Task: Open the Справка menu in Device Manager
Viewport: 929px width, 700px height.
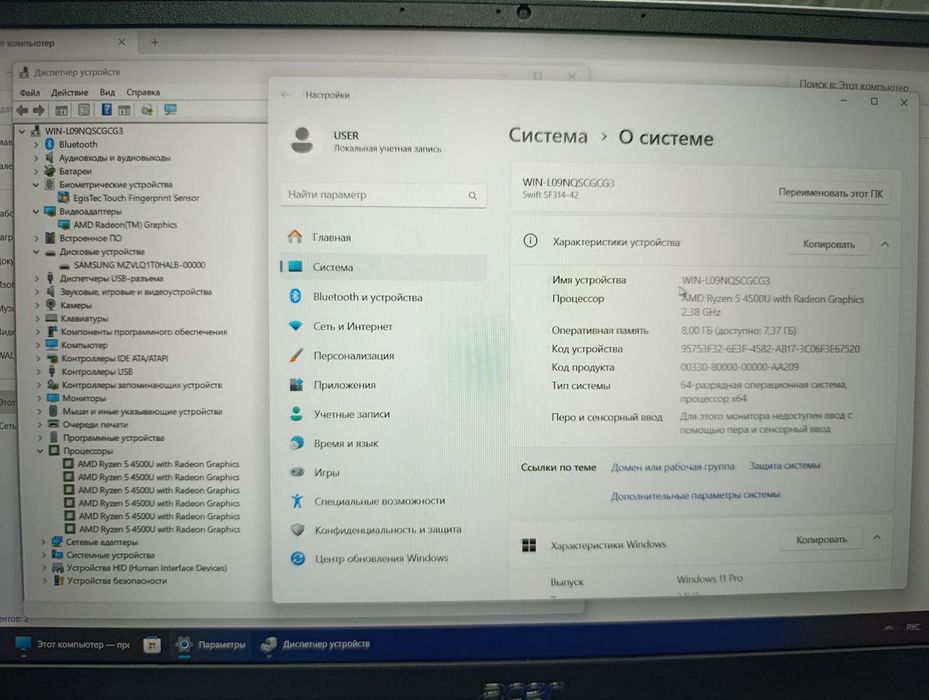Action: [143, 92]
